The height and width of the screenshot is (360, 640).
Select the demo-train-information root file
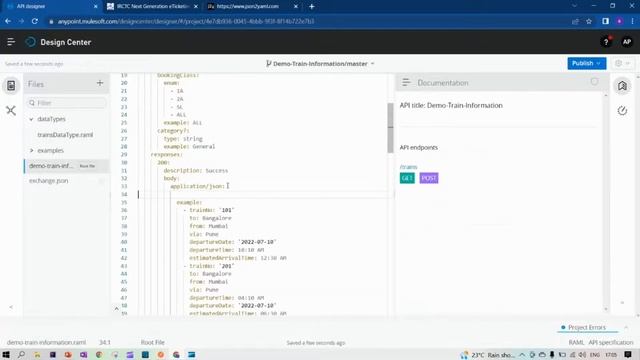coord(67,166)
